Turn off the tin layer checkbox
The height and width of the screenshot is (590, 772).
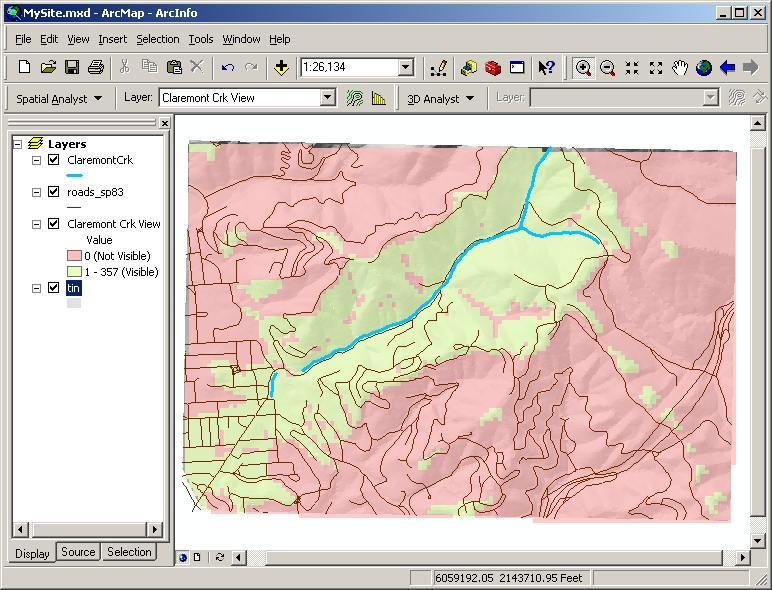click(54, 288)
